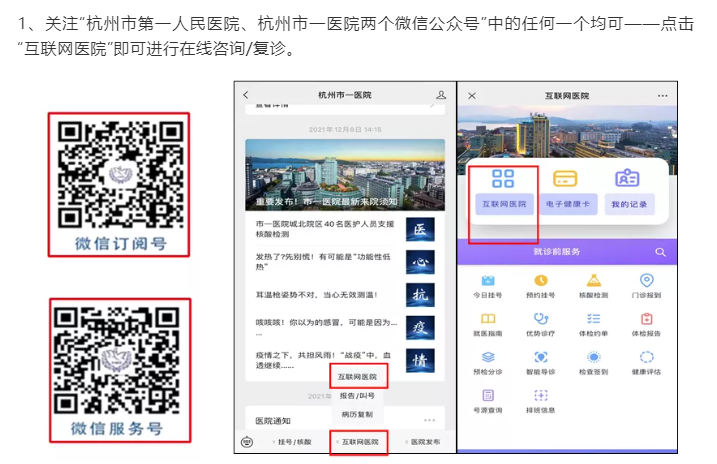Screen dimensions: 717x464
Task: Expand the 医院发布 bottom menu
Action: 421,441
